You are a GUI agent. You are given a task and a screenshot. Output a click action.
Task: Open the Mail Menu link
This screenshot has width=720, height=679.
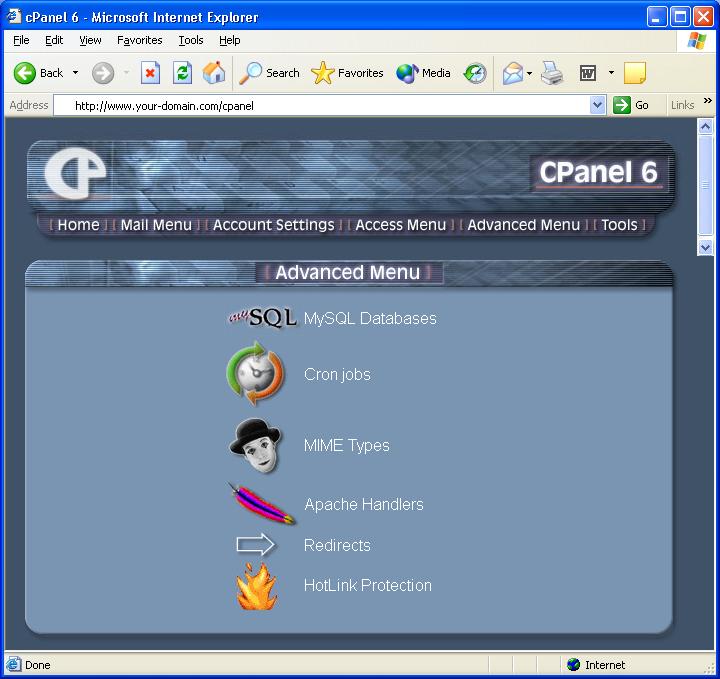pos(156,225)
